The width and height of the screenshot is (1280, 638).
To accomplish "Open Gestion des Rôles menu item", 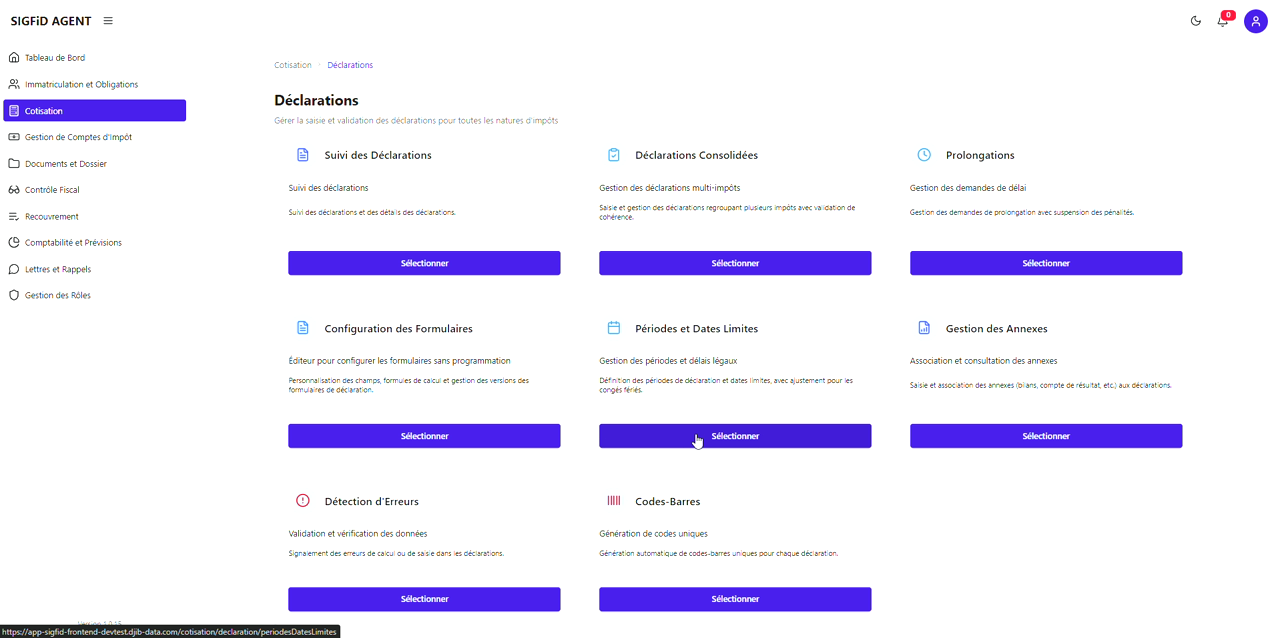I will (57, 295).
